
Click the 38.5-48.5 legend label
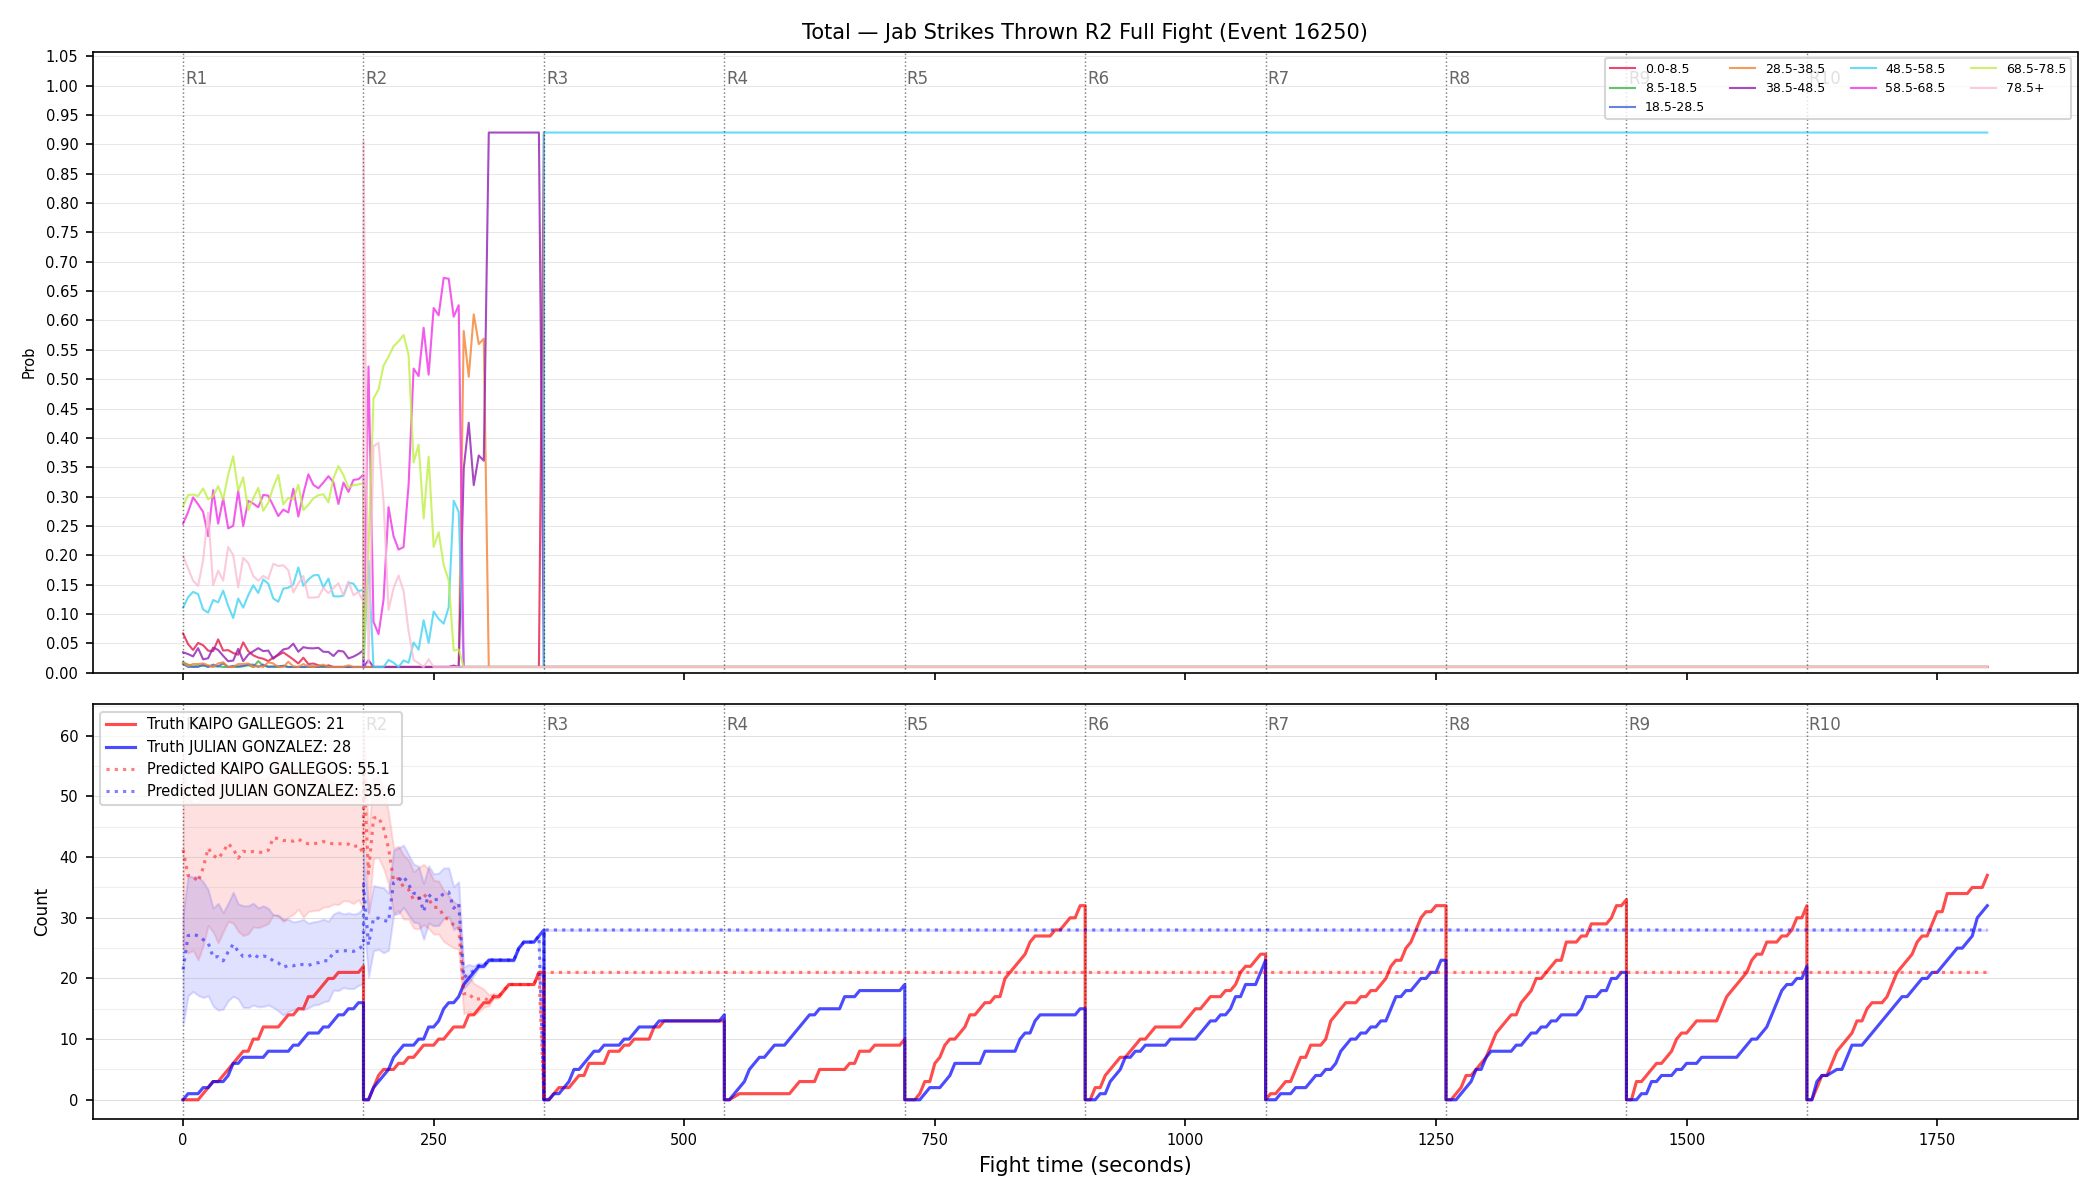point(1795,88)
